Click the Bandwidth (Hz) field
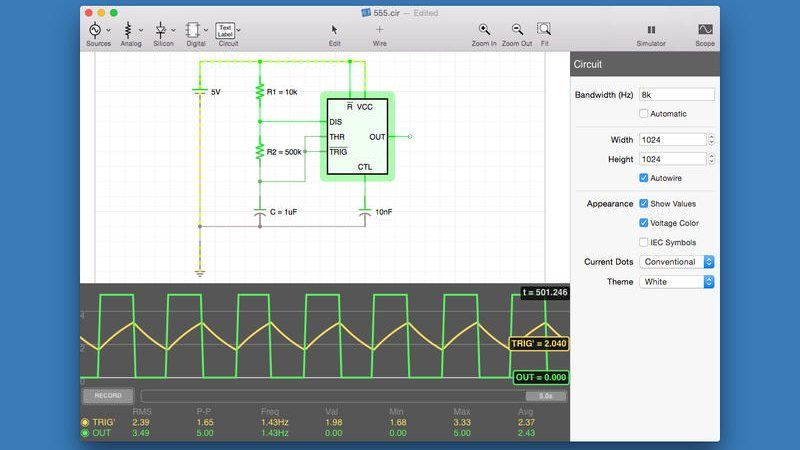This screenshot has height=450, width=800. (677, 94)
